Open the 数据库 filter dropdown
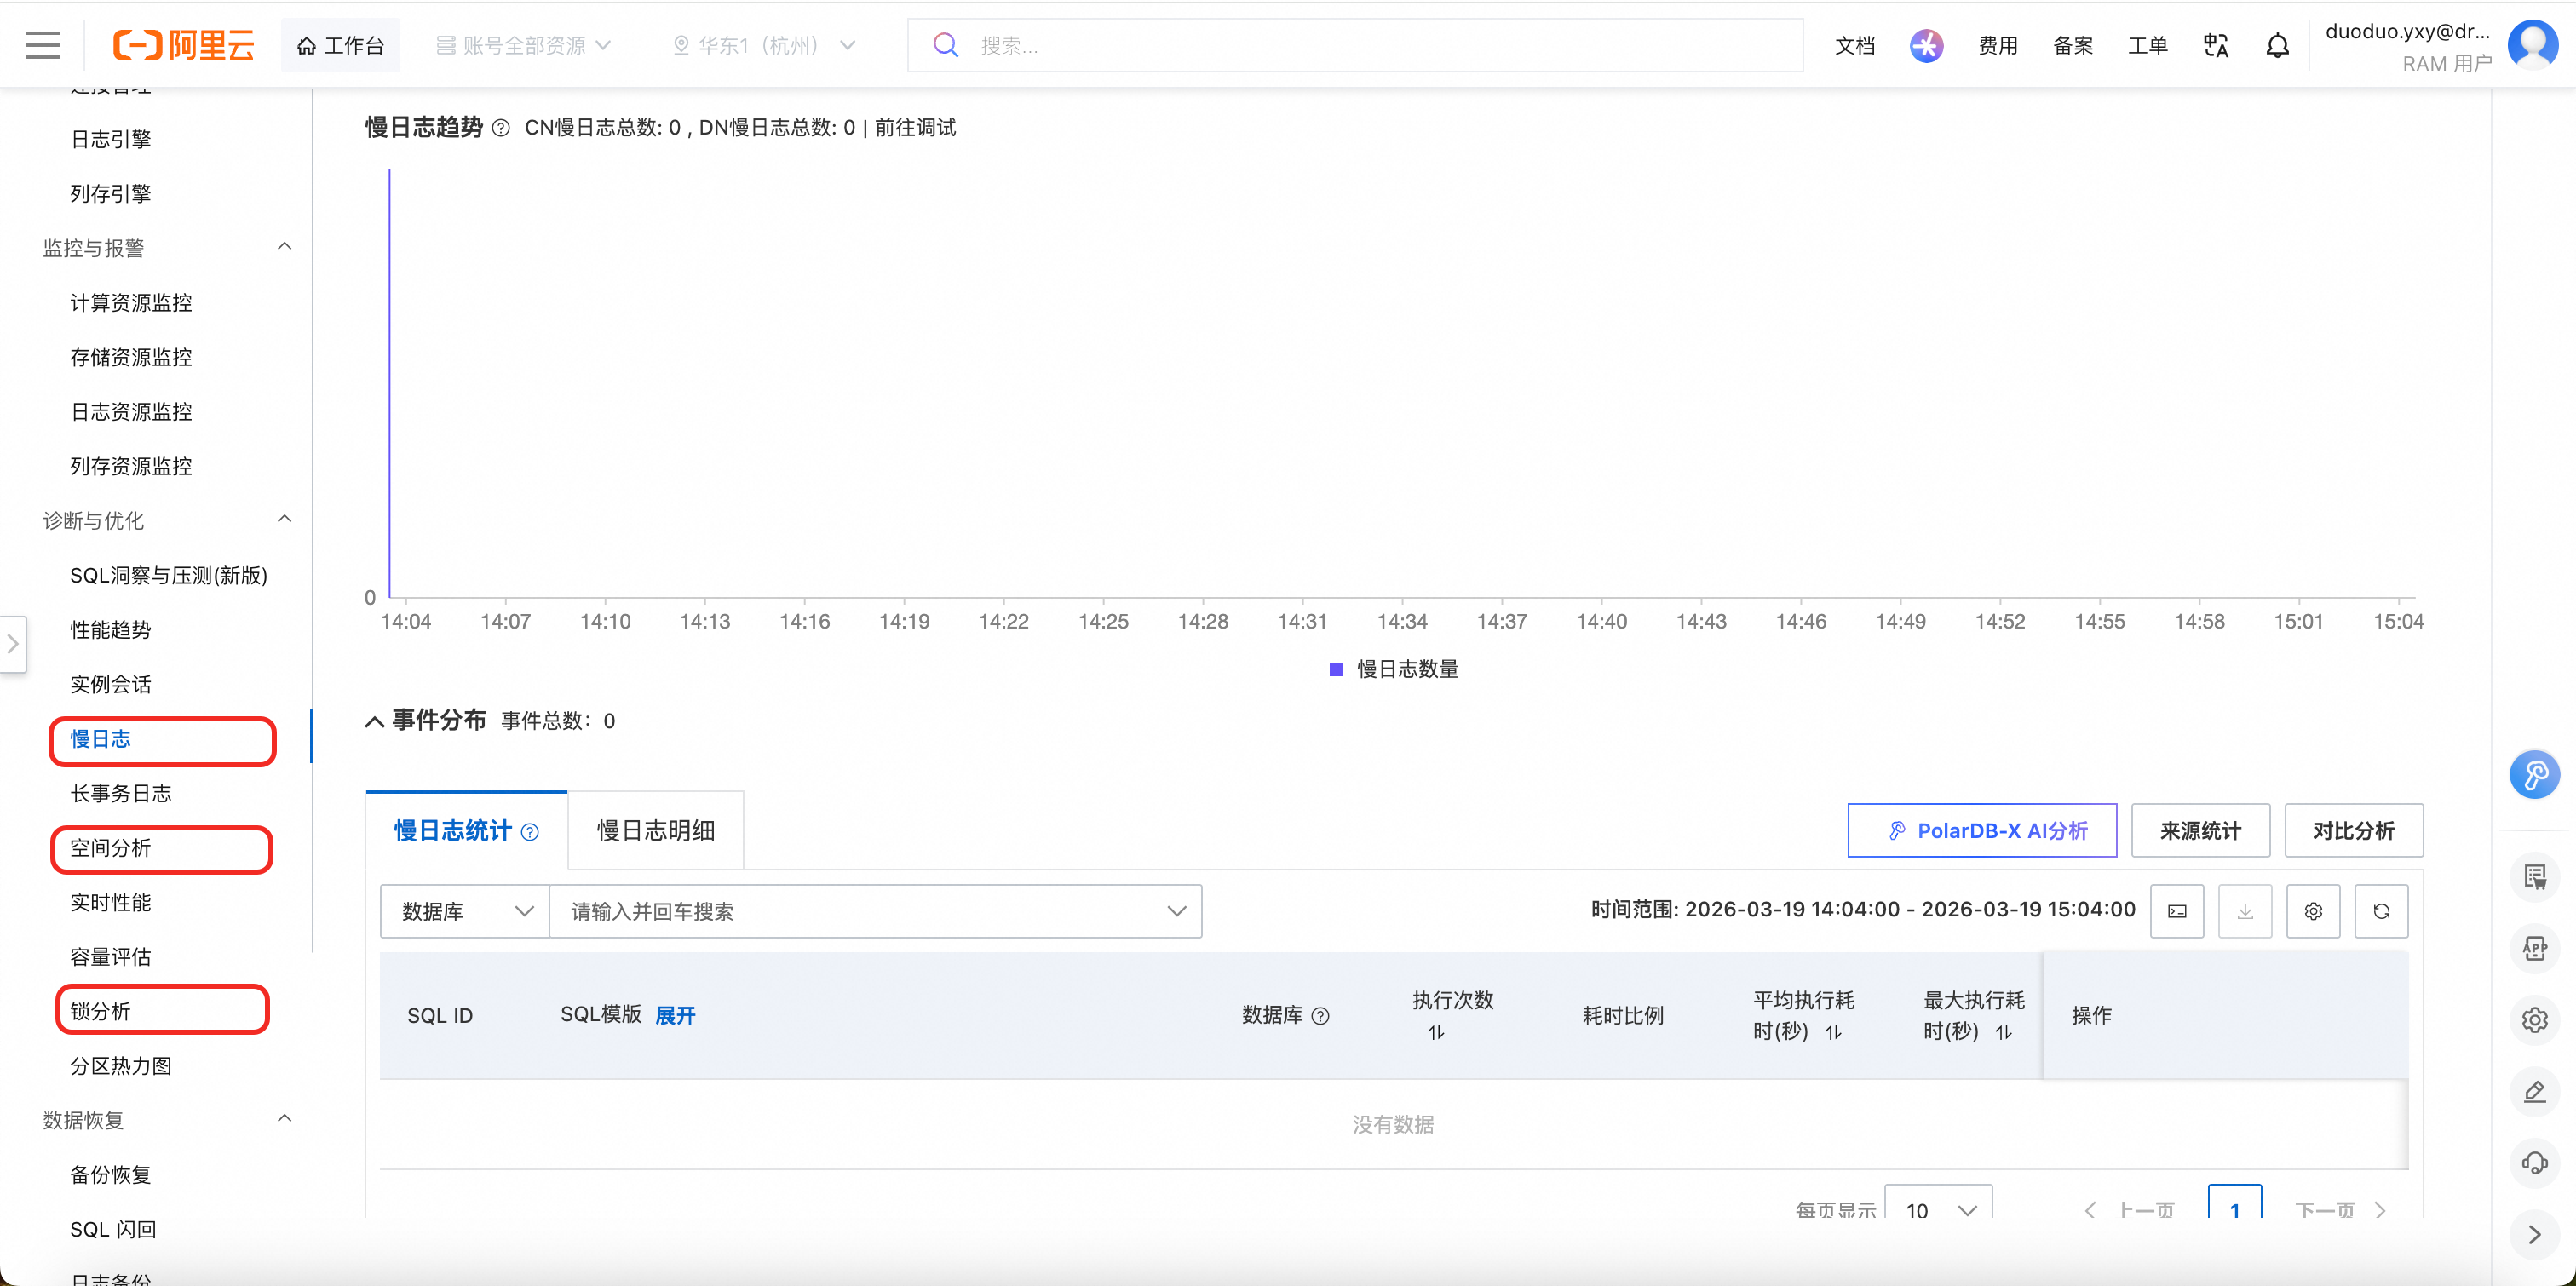This screenshot has height=1286, width=2576. tap(464, 911)
